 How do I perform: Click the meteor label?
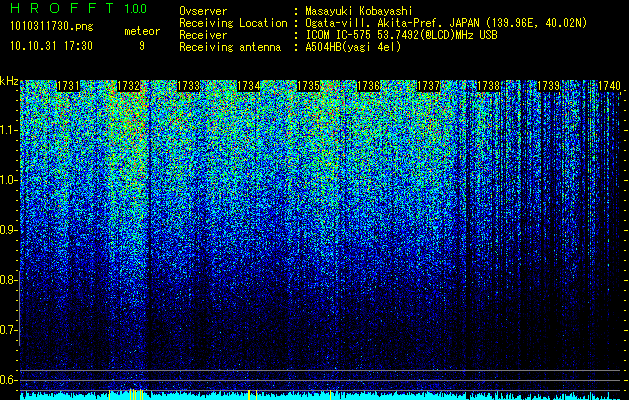[x=142, y=31]
